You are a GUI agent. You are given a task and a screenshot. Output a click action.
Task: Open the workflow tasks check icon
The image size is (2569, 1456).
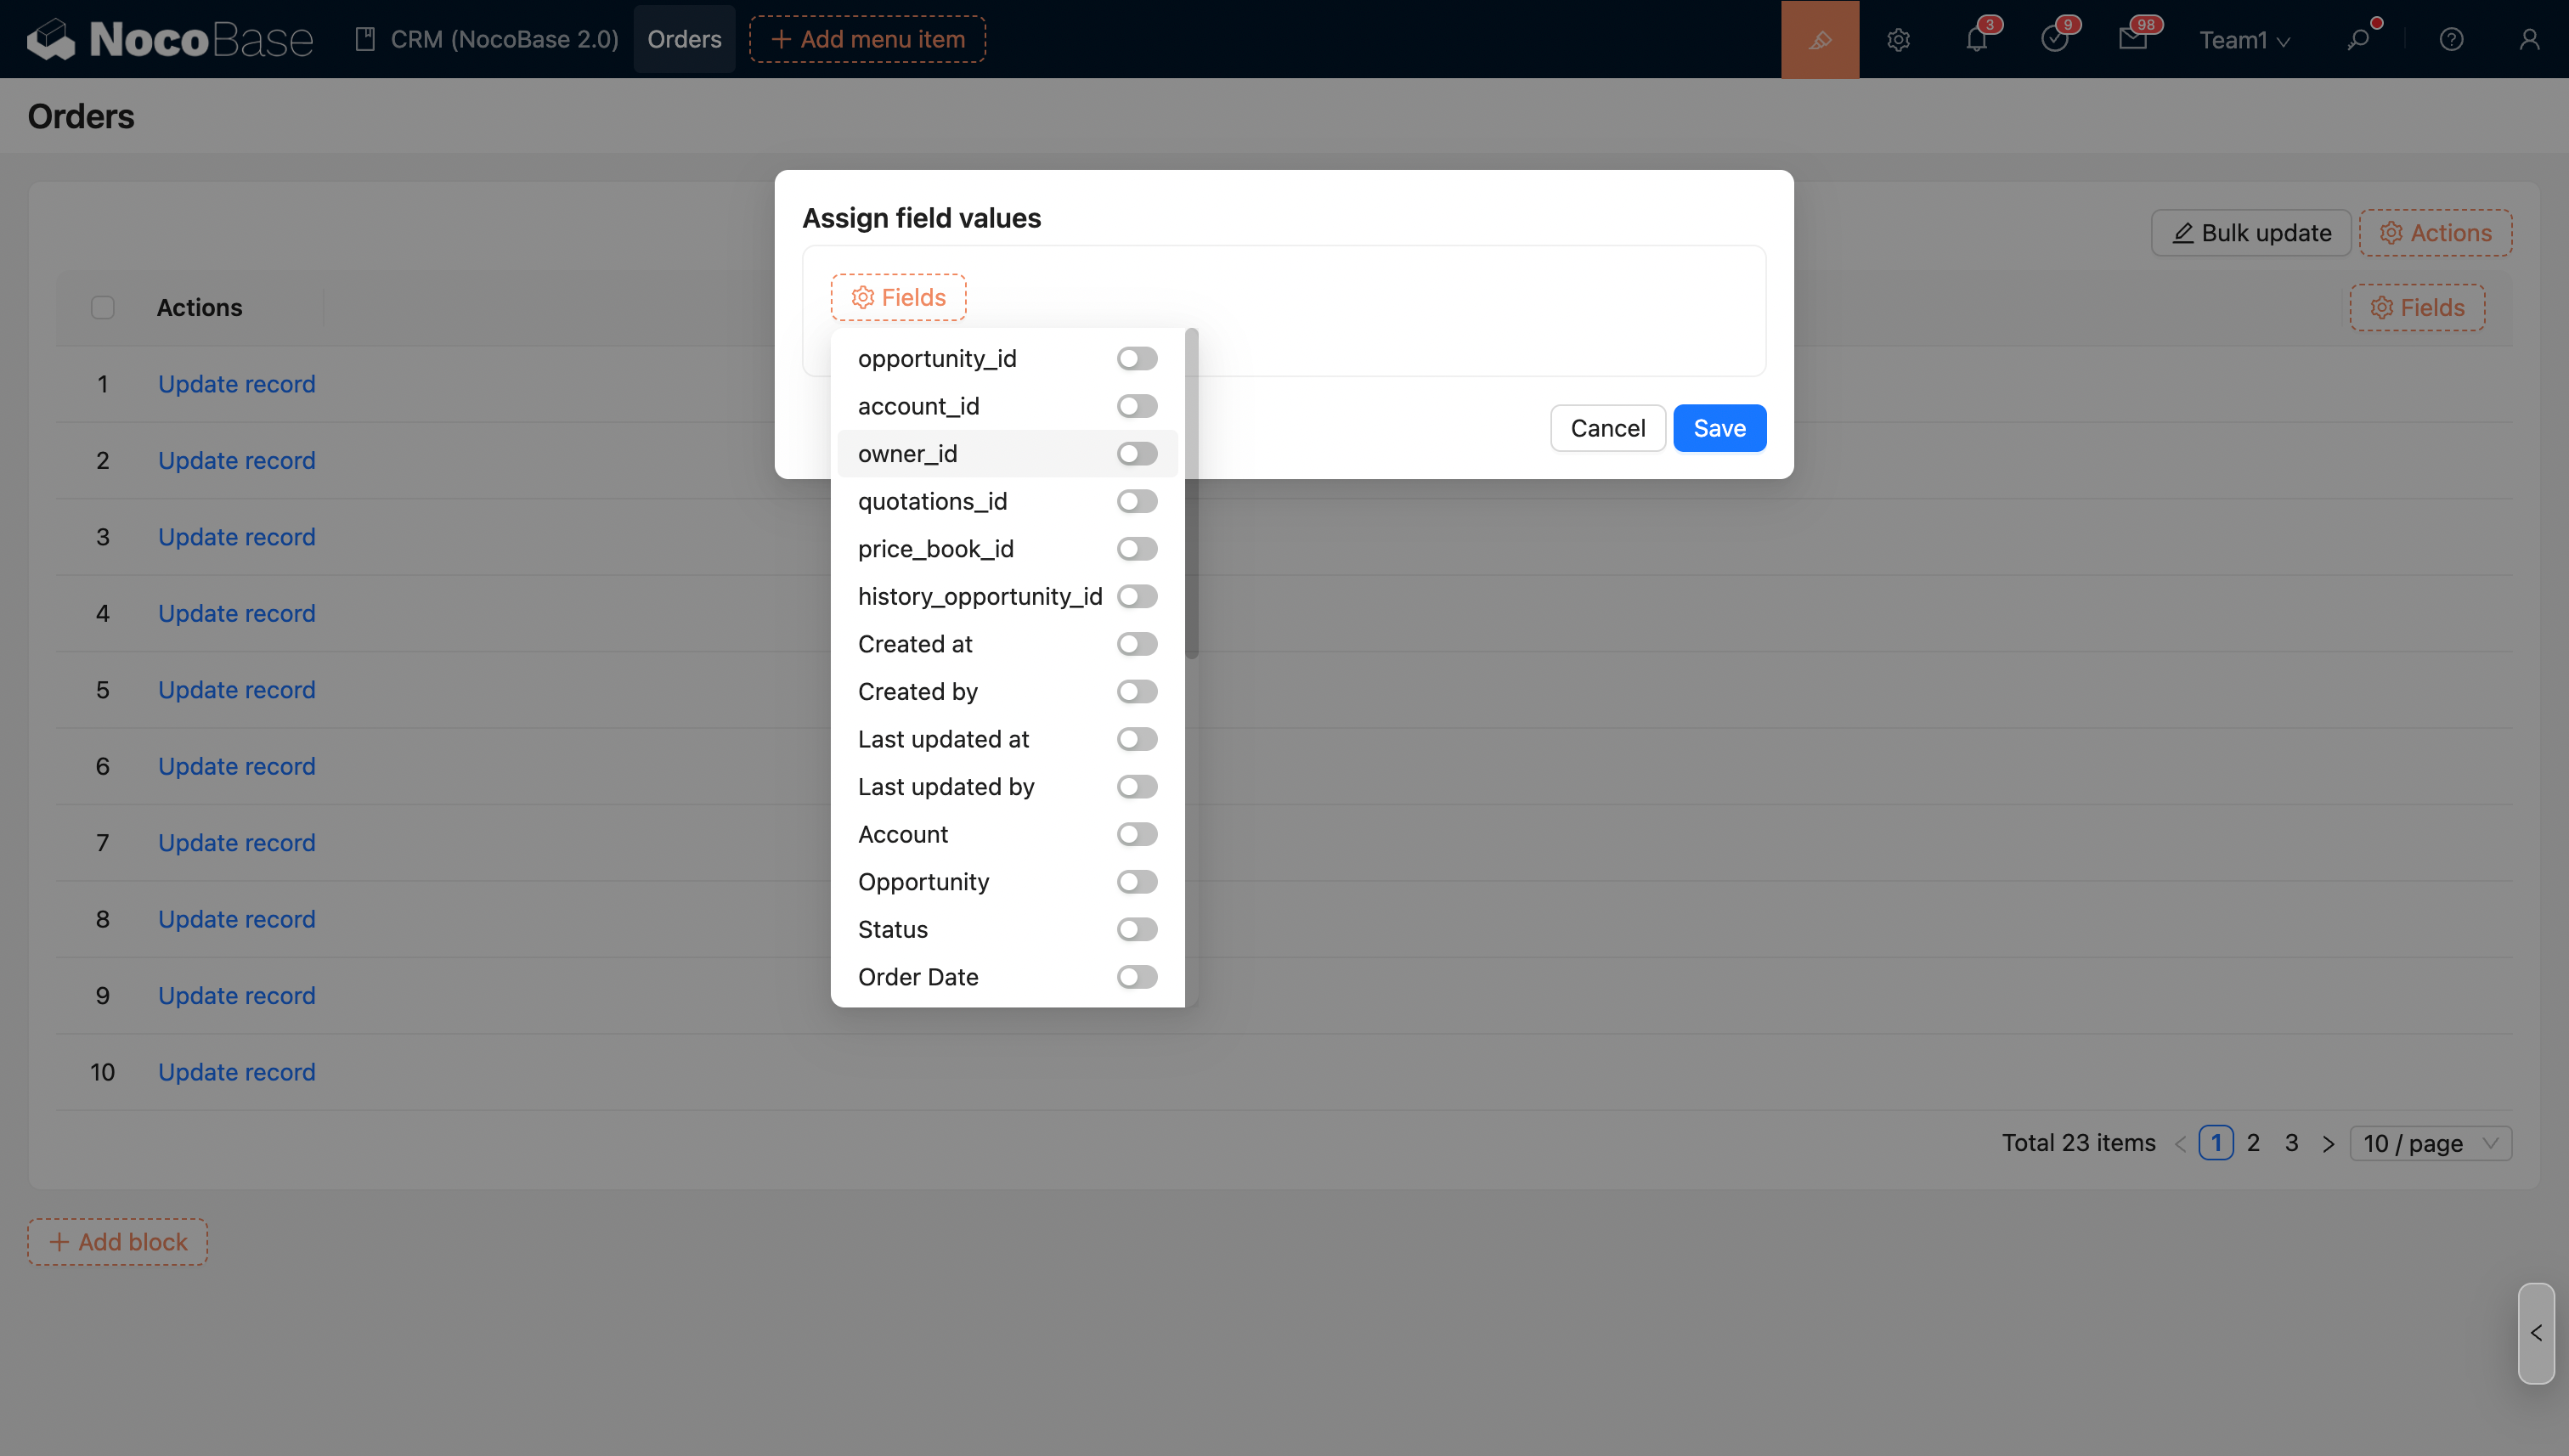2054,39
